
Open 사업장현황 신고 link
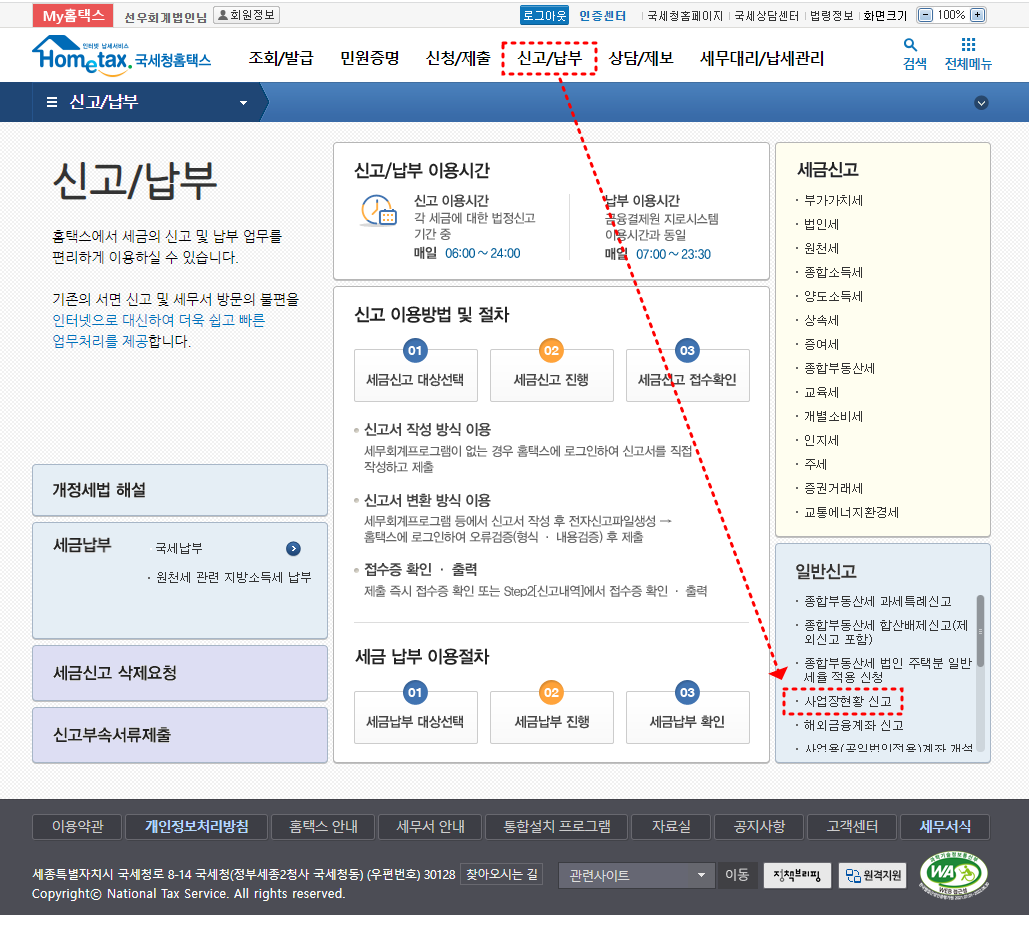pyautogui.click(x=848, y=701)
